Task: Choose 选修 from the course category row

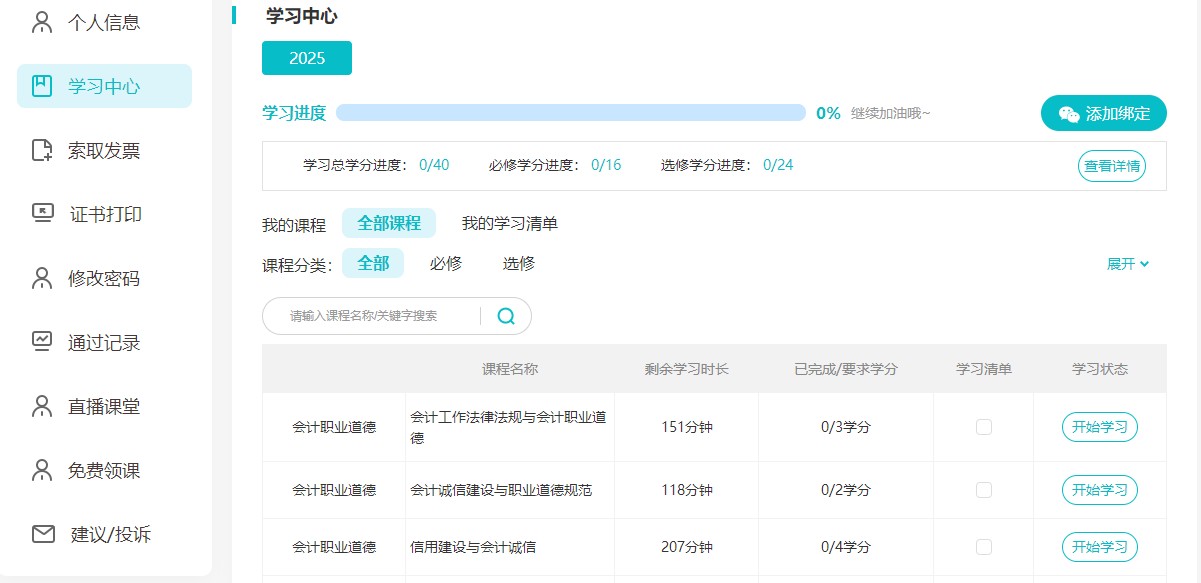Action: click(518, 263)
